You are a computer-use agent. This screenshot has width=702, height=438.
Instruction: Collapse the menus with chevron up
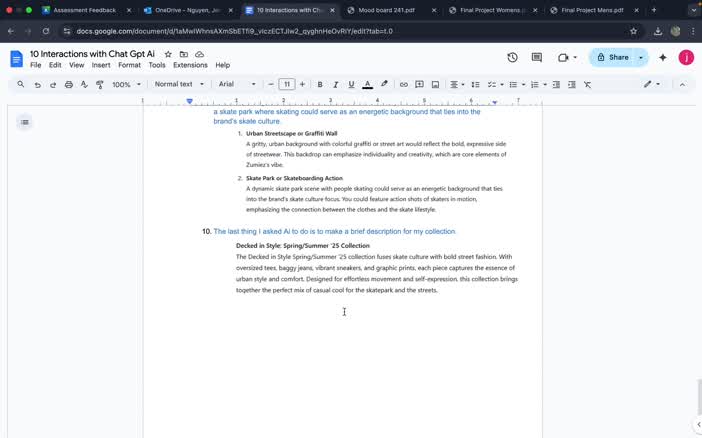point(682,84)
